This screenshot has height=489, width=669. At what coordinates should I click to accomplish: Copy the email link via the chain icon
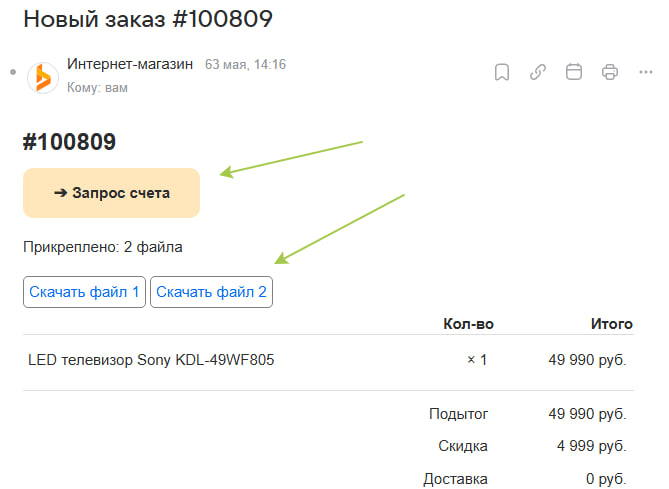538,72
